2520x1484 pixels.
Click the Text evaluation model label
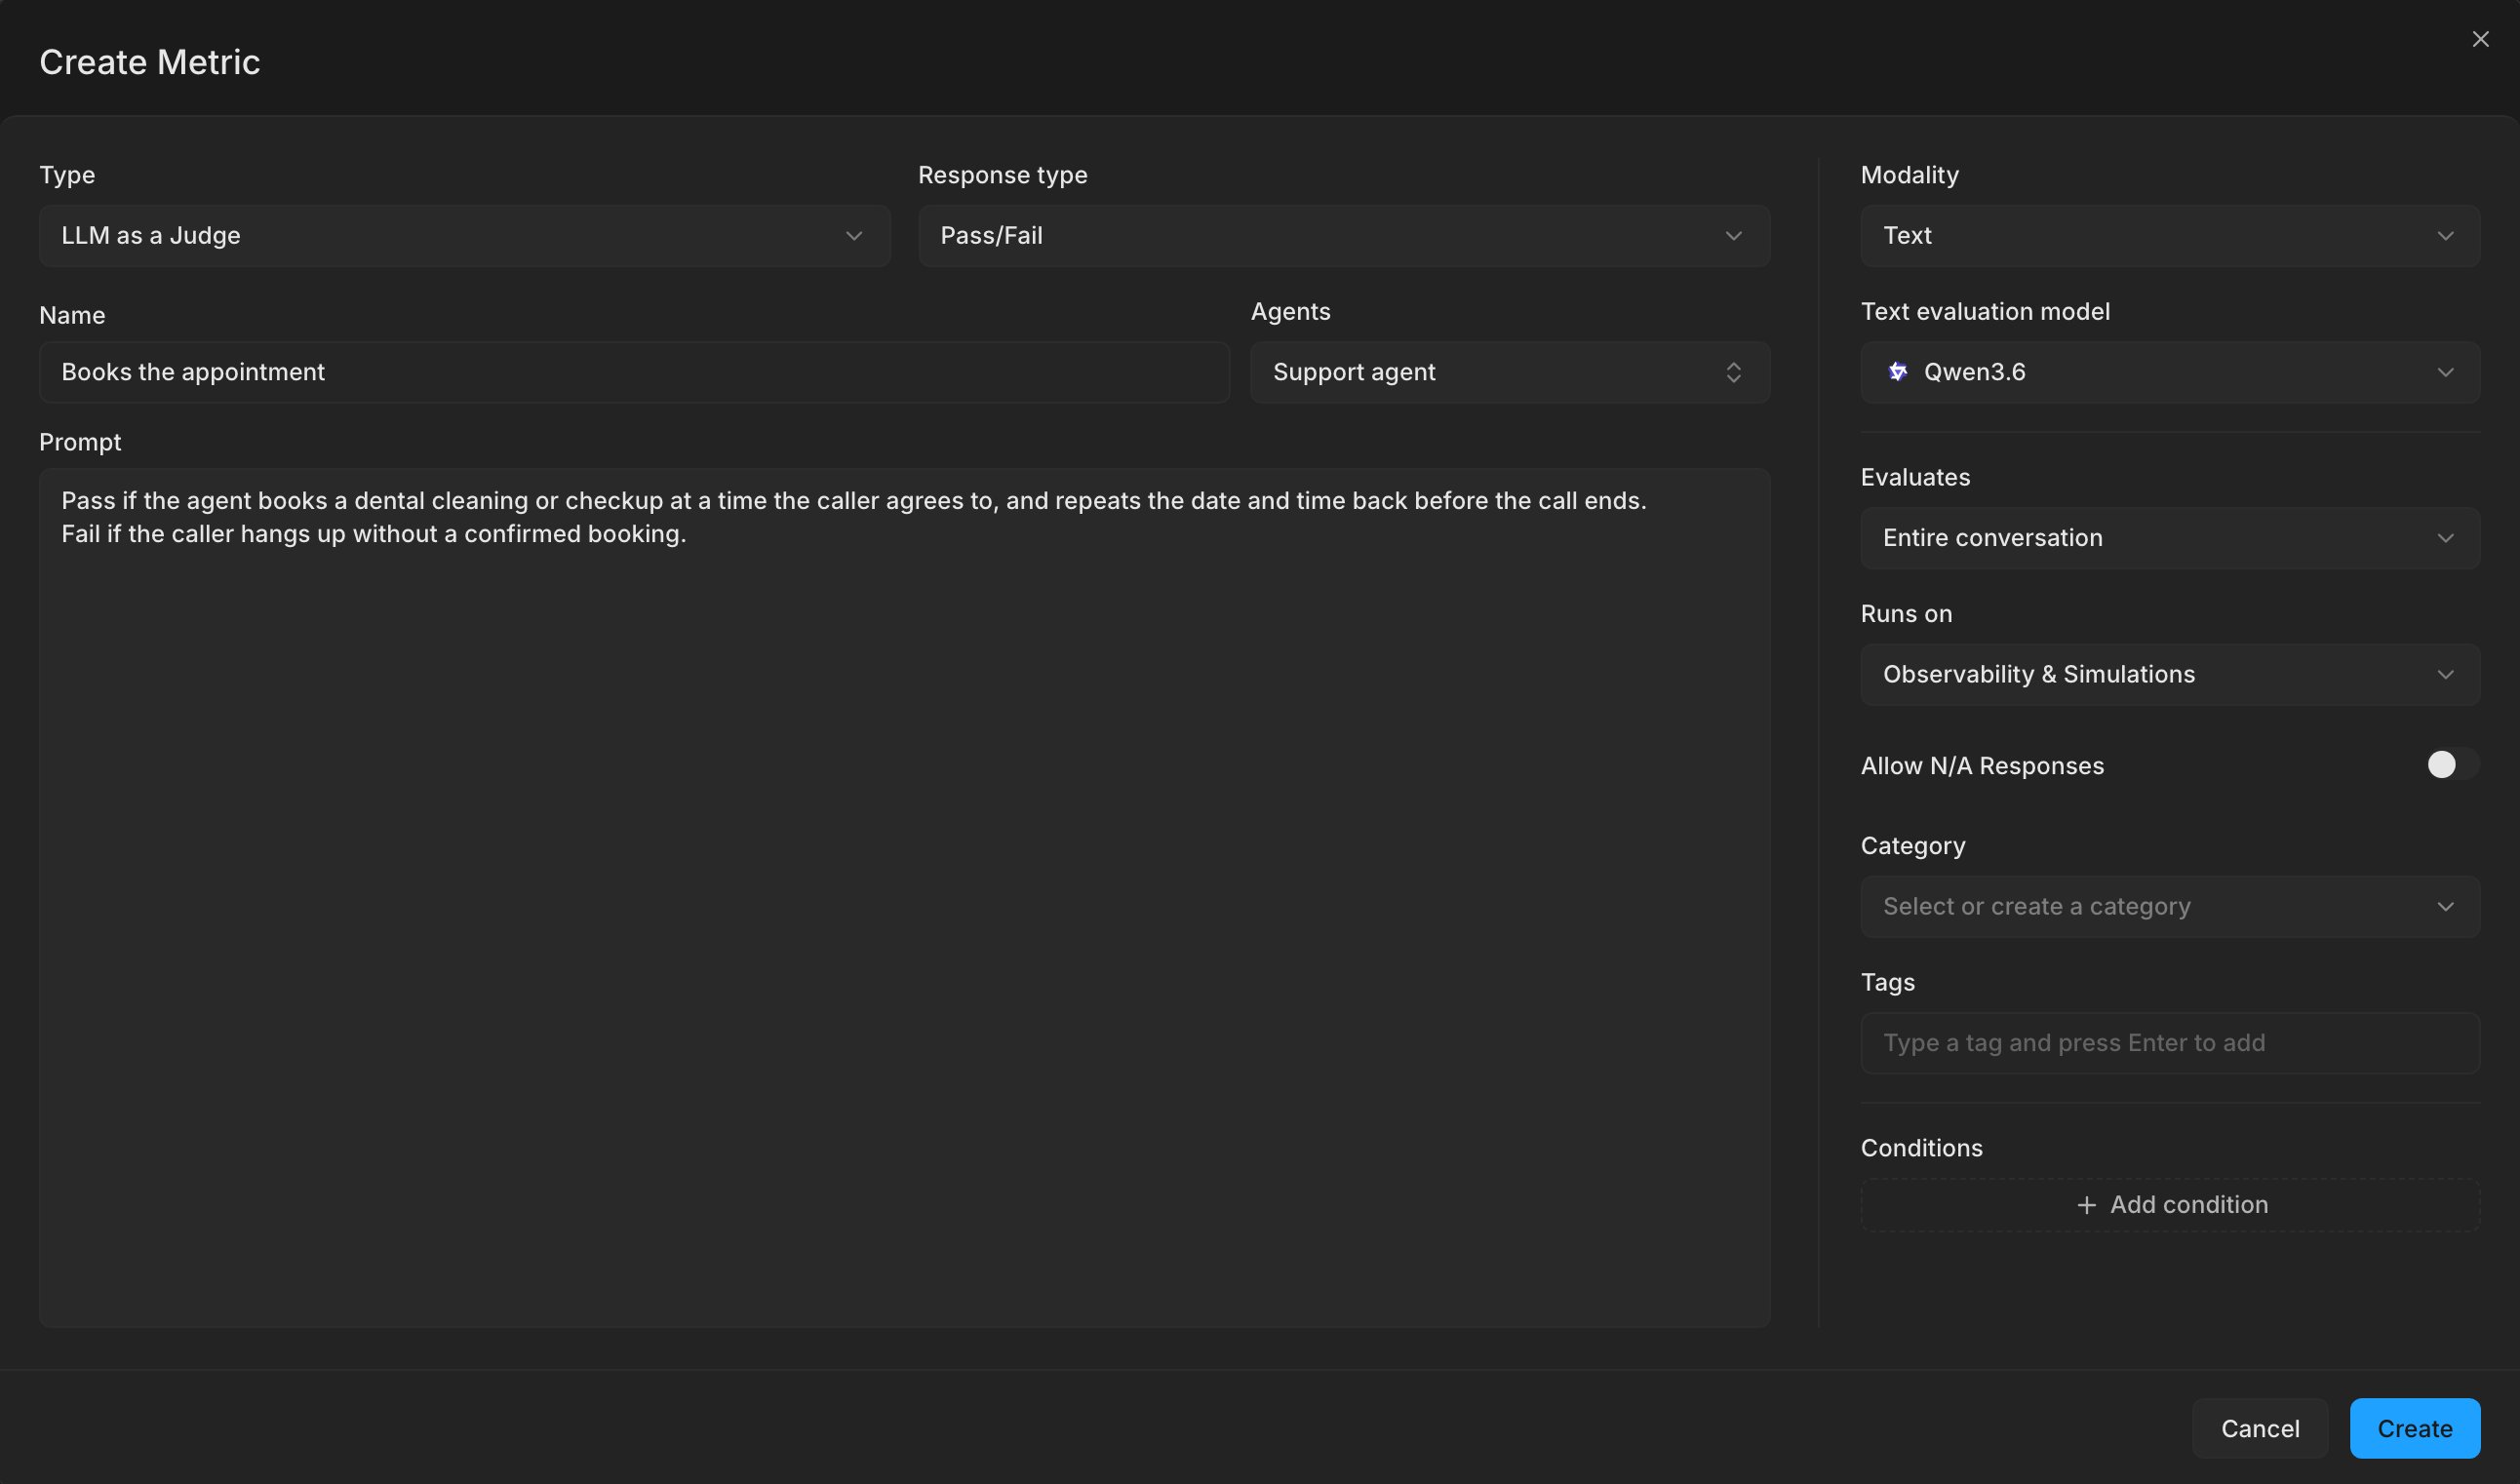pyautogui.click(x=1985, y=312)
